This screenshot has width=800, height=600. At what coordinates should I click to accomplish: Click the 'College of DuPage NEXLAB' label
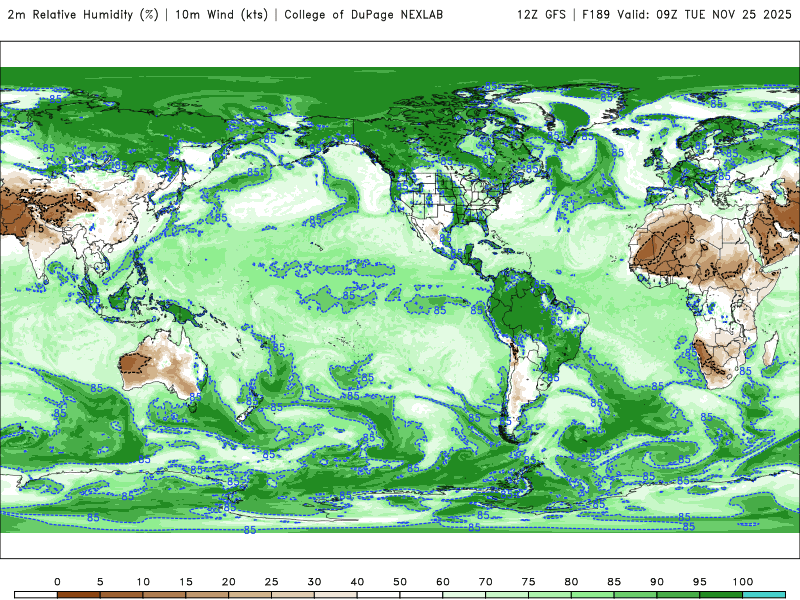pos(363,14)
